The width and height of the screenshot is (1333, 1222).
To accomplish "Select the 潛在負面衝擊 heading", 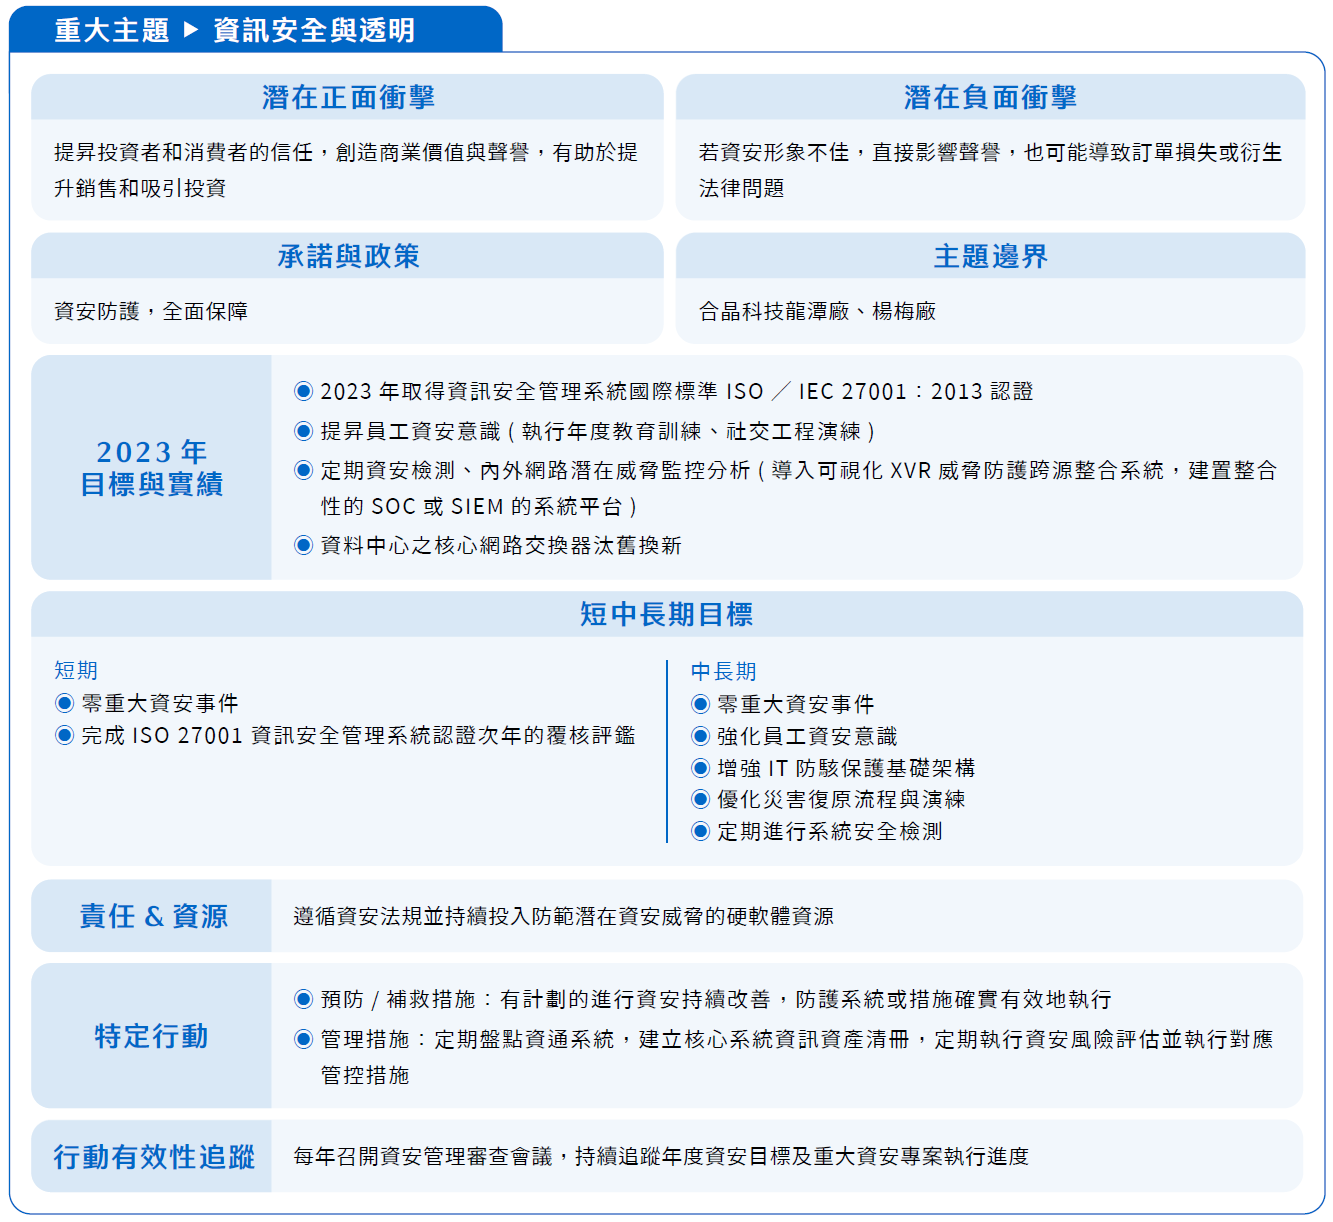I will coord(990,97).
